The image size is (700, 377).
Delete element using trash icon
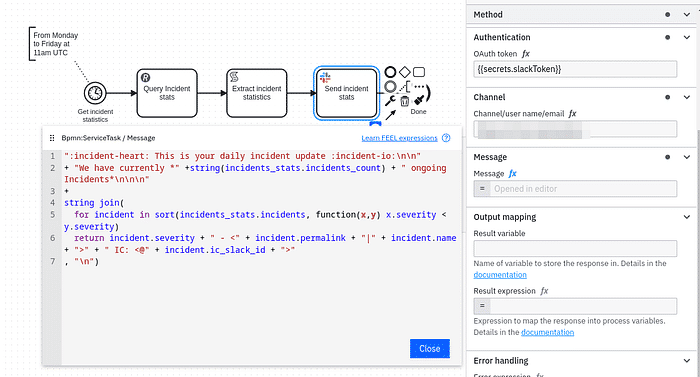coord(404,101)
